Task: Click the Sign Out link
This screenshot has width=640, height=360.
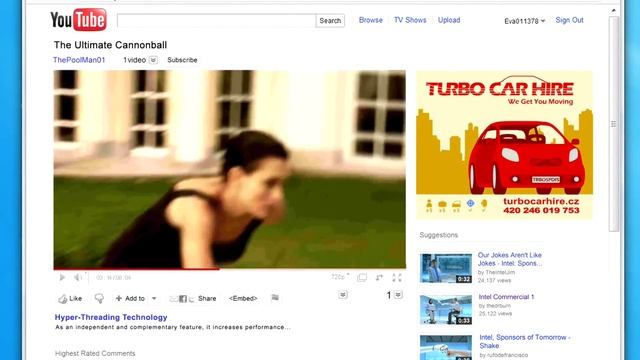Action: point(569,20)
